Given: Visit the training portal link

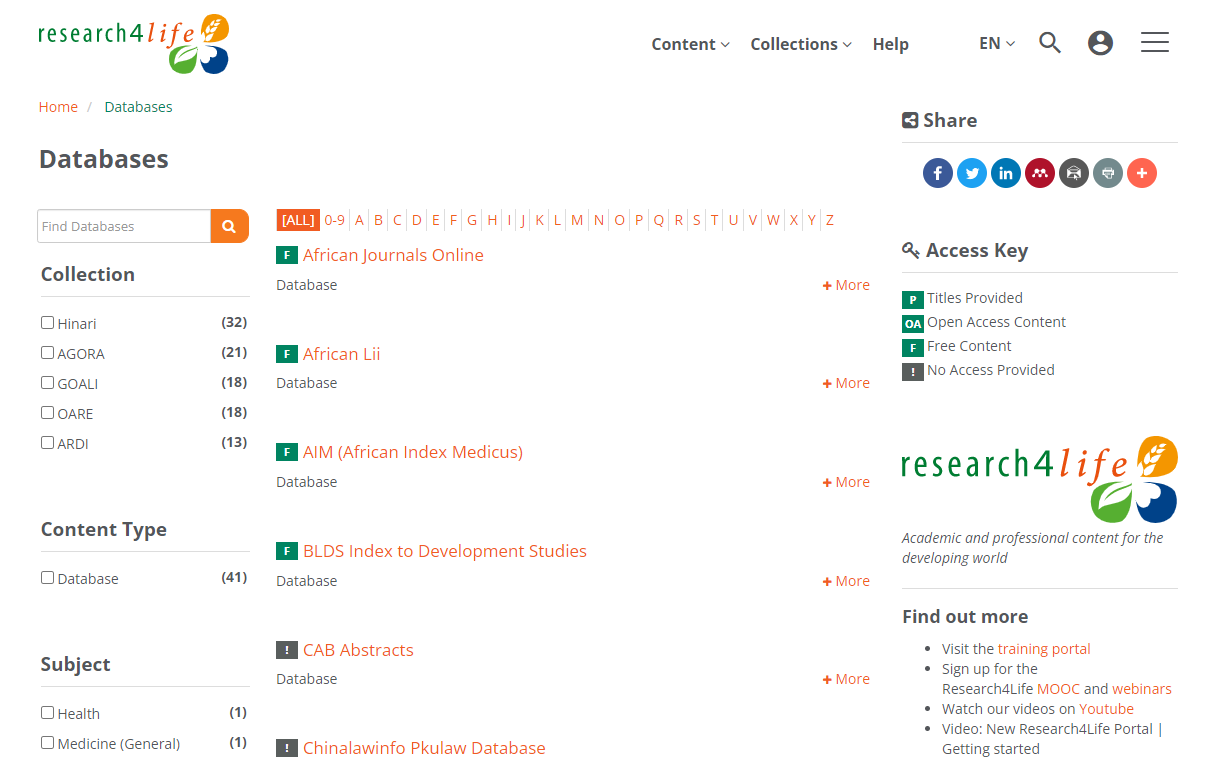Looking at the screenshot, I should coord(1044,649).
